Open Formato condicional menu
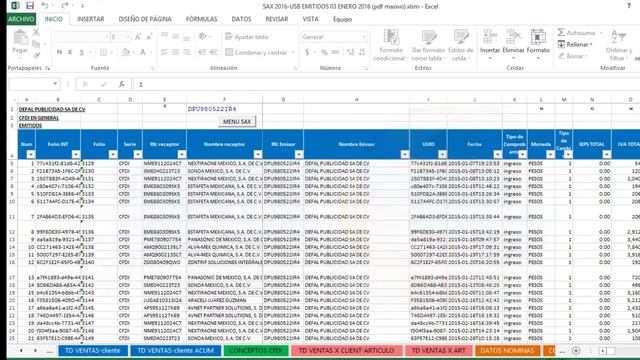This screenshot has width=640, height=360. tap(391, 45)
